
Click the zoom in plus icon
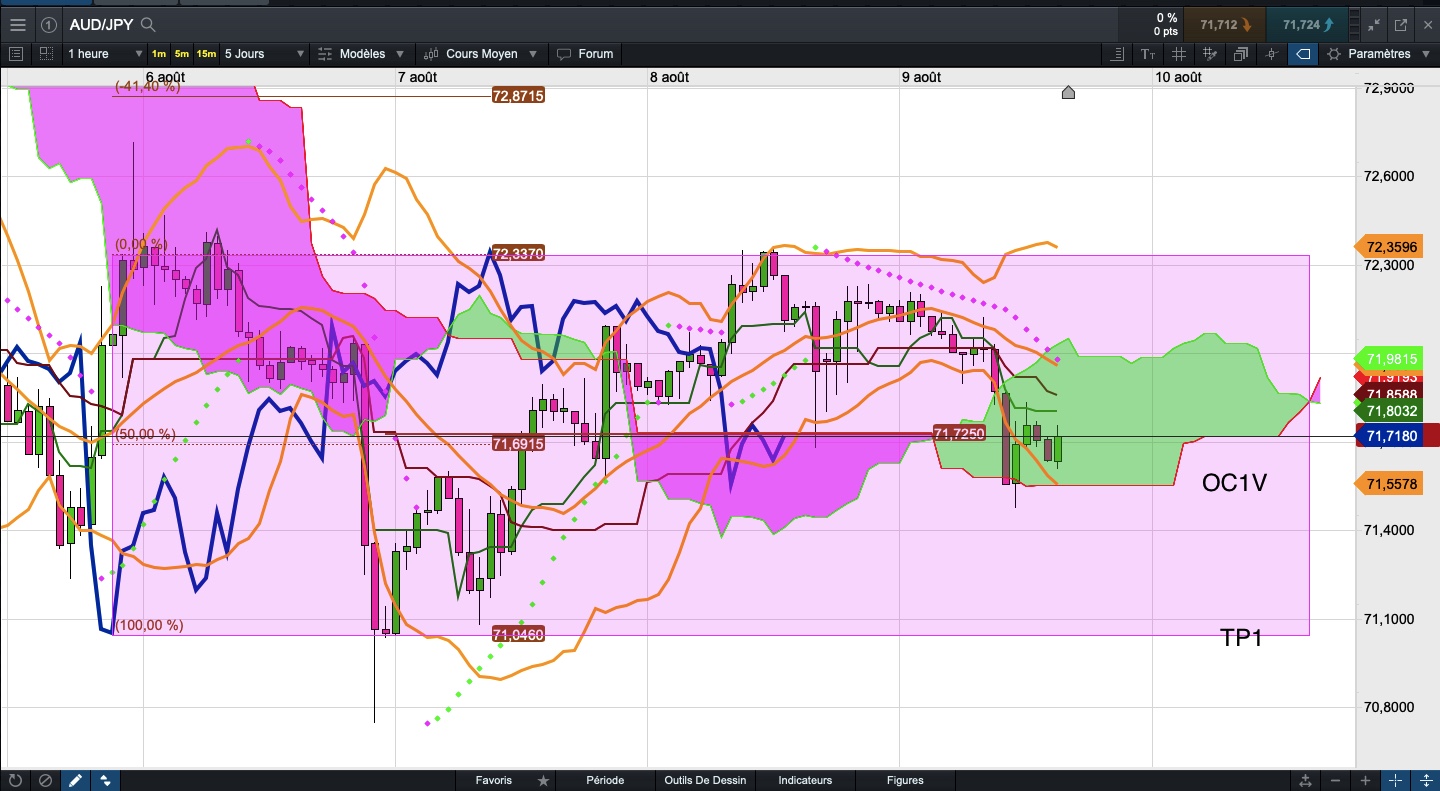1365,780
